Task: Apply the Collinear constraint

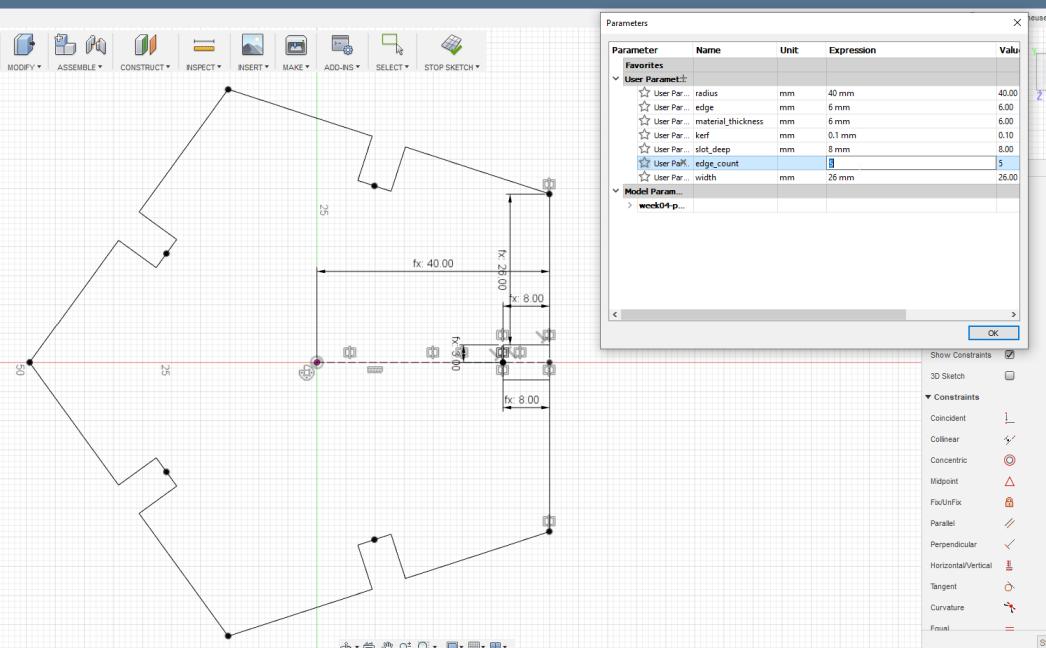Action: 1009,439
